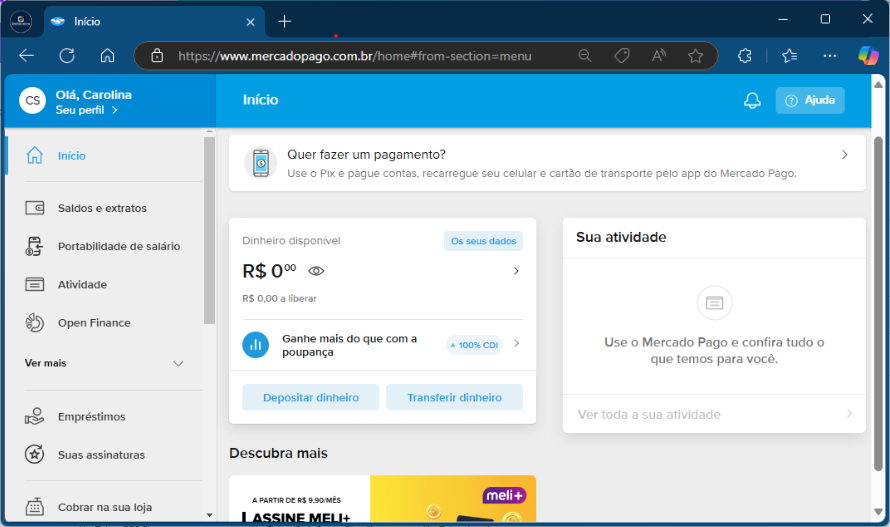Activate the Read aloud icon
The width and height of the screenshot is (890, 527).
pyautogui.click(x=658, y=56)
